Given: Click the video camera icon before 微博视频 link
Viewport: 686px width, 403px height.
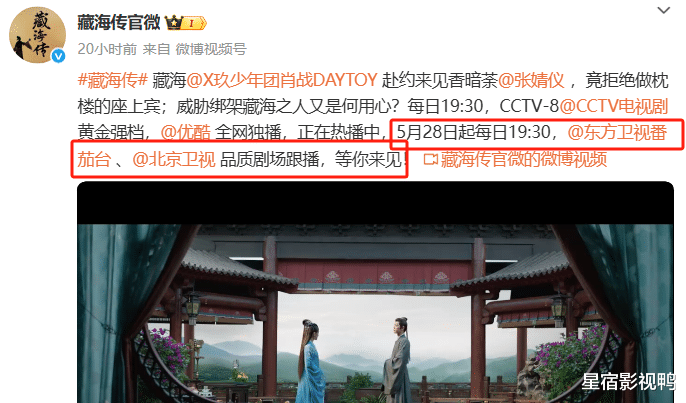Looking at the screenshot, I should 430,159.
